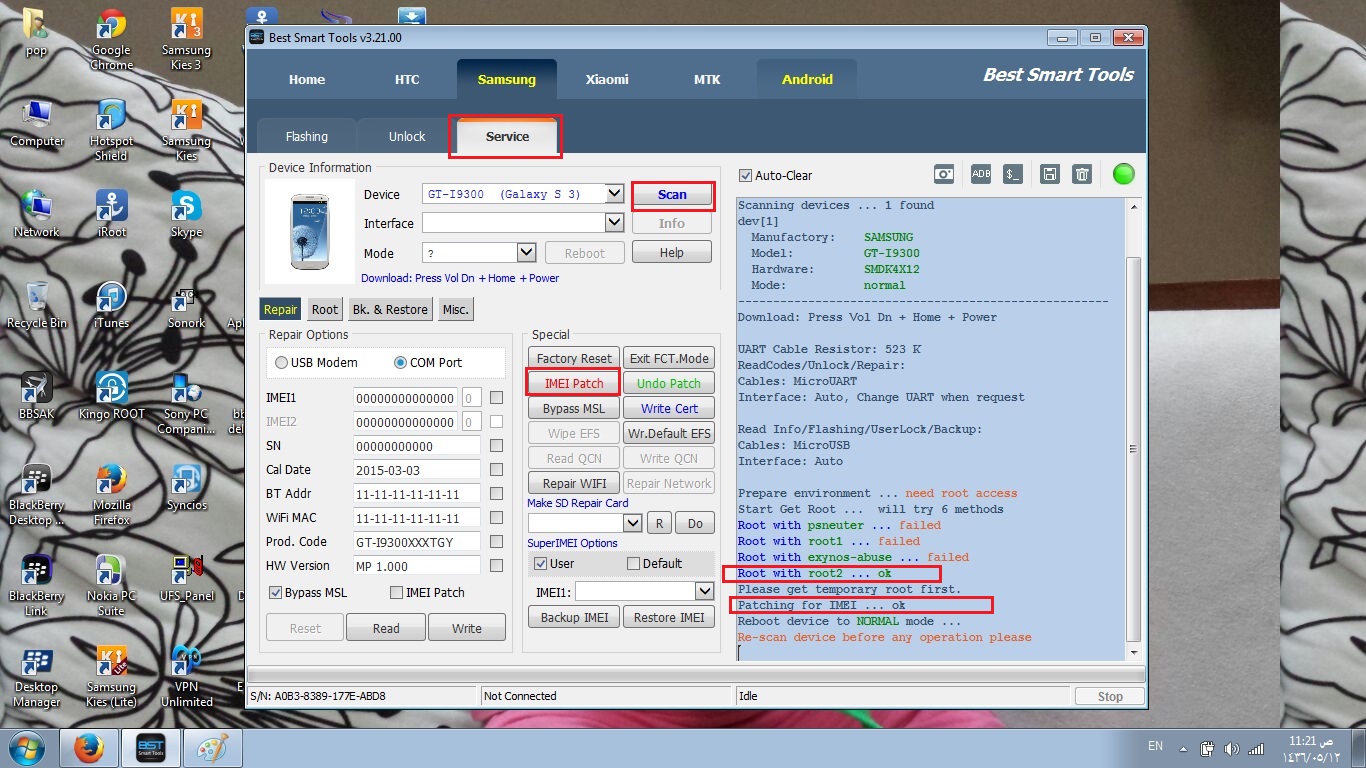Click the Prod. Code input field
Viewport: 1366px width, 768px height.
[x=417, y=542]
